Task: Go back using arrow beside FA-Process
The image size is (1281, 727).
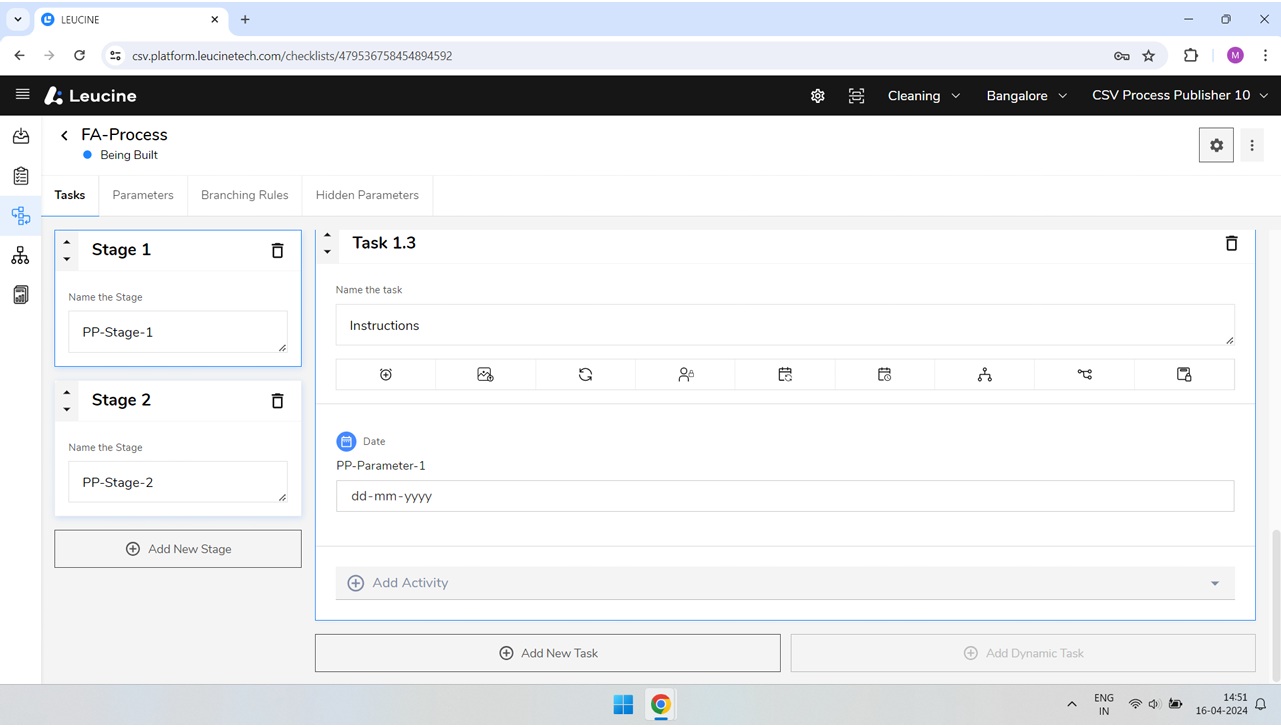Action: (x=65, y=135)
